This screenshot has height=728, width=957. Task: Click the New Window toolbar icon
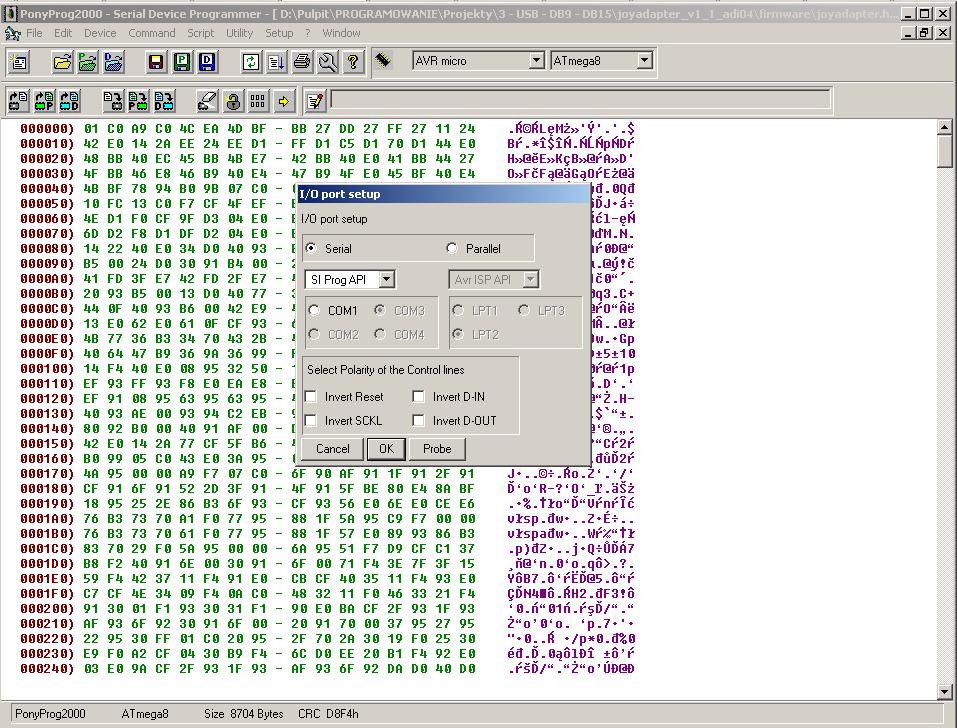pos(19,62)
